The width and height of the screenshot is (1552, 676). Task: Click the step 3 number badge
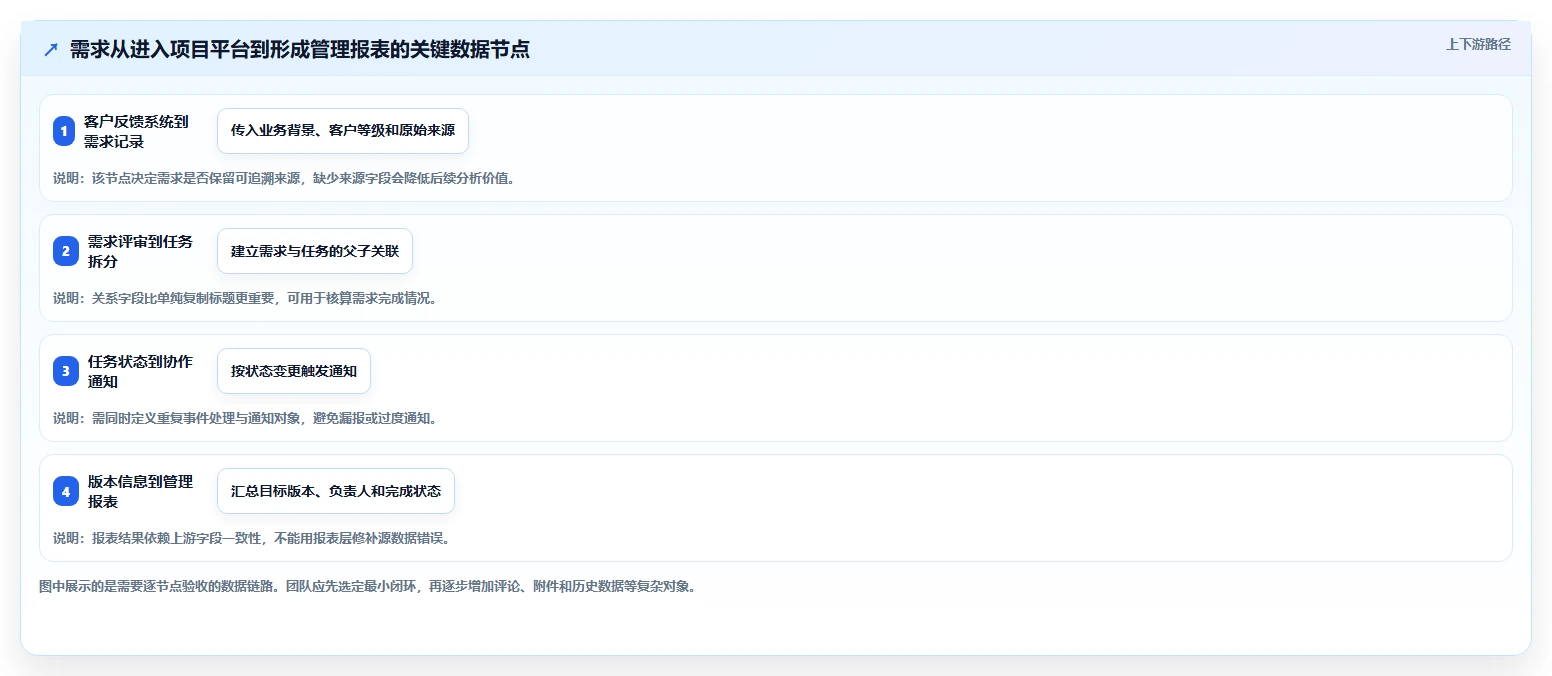click(x=65, y=371)
